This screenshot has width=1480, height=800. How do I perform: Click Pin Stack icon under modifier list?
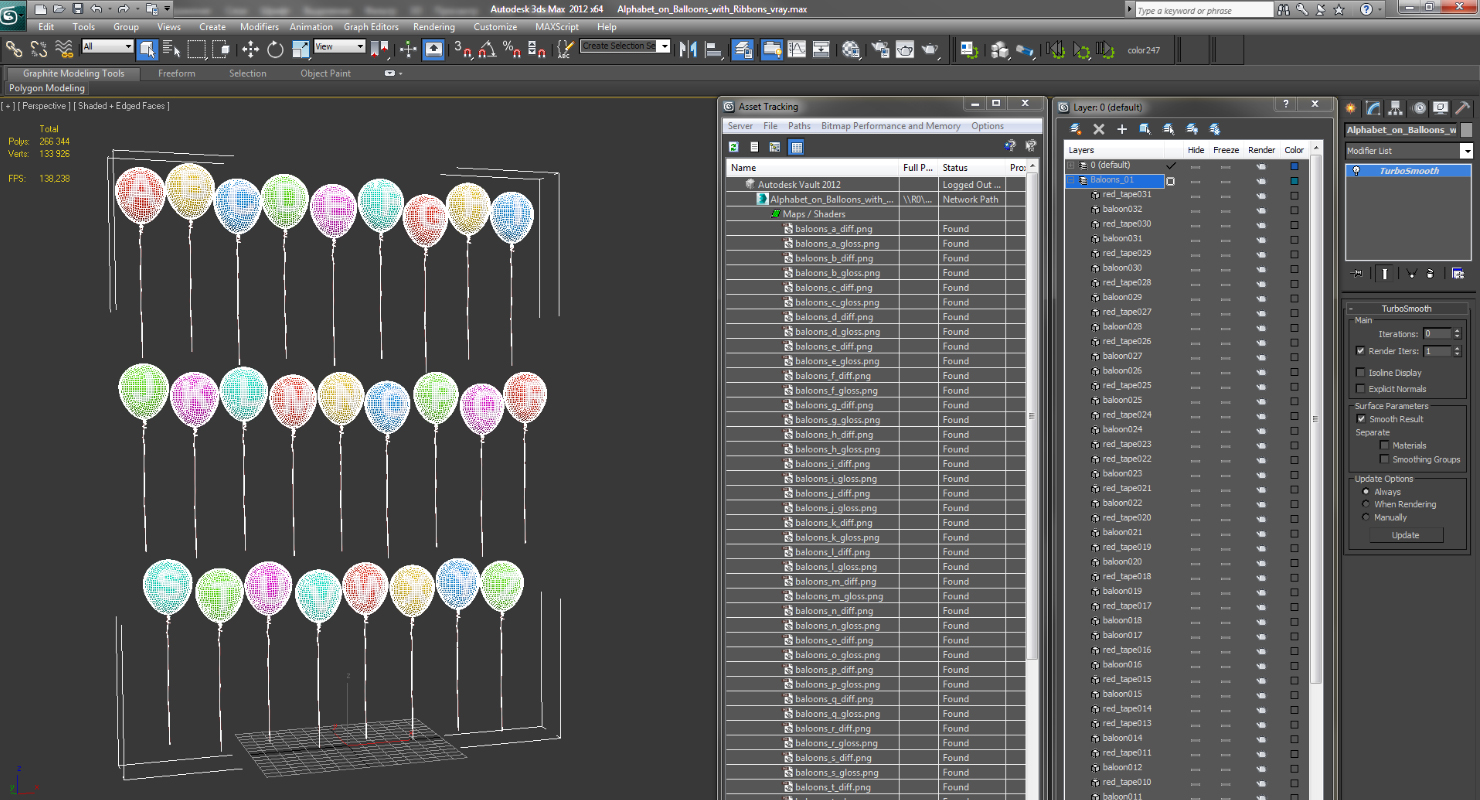tap(1355, 273)
